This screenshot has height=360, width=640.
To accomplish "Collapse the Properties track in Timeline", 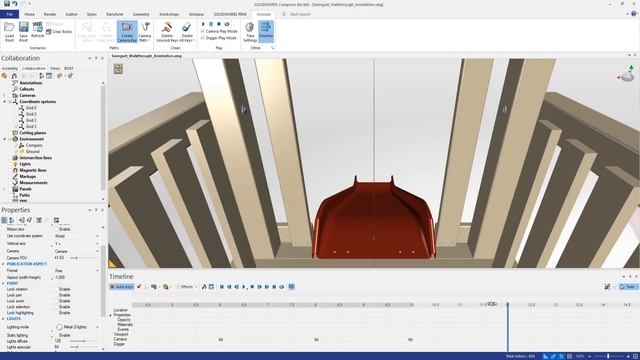I will click(x=110, y=316).
